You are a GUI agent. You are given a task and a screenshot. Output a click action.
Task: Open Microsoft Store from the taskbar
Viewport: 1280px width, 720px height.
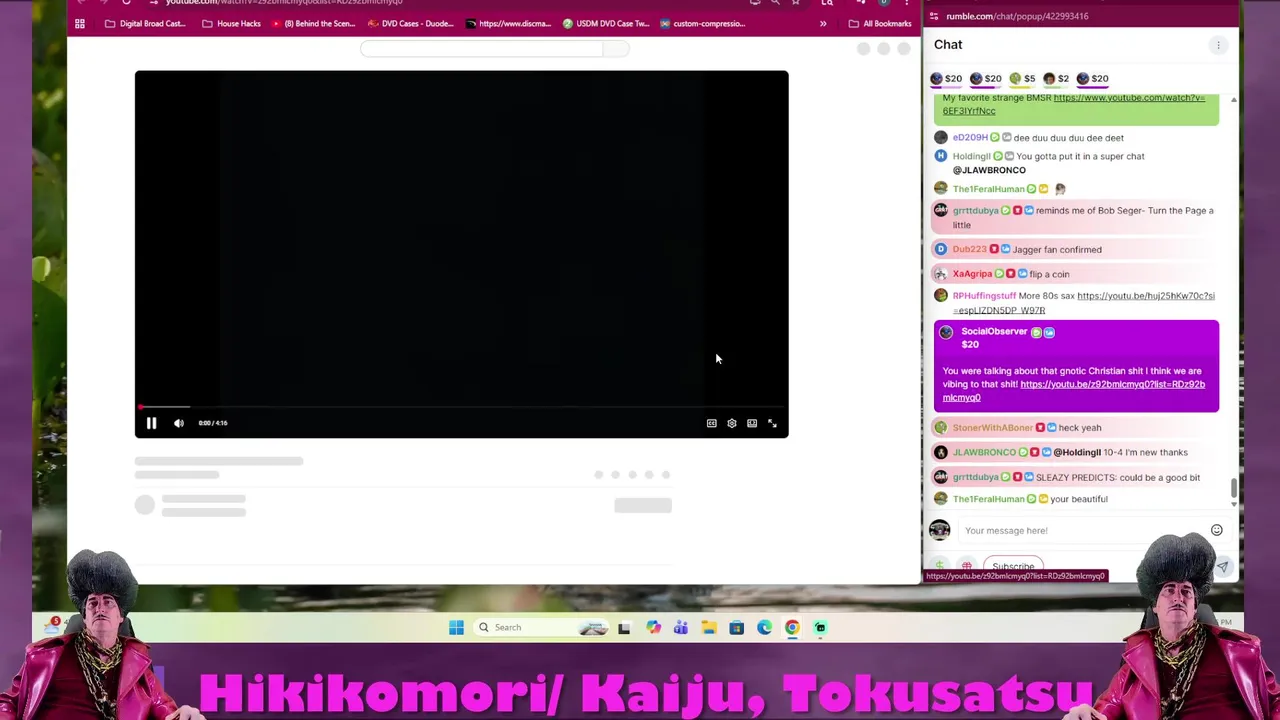pyautogui.click(x=737, y=627)
